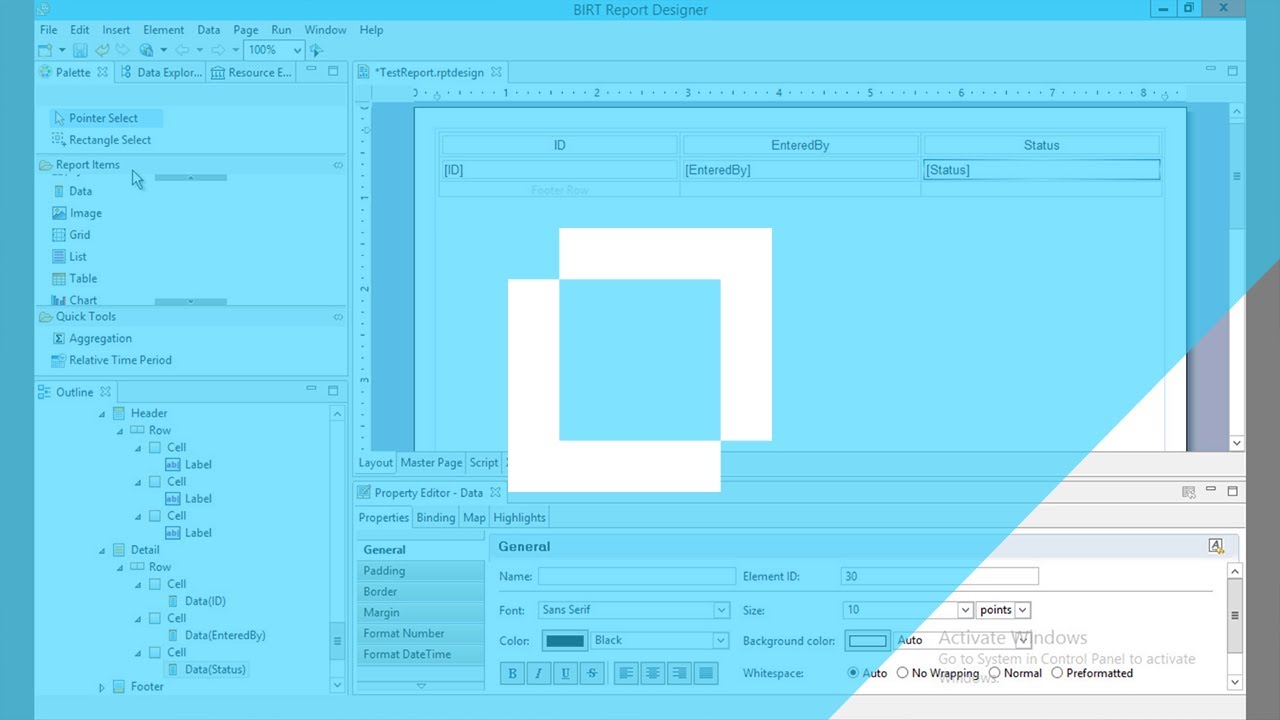This screenshot has height=720, width=1280.
Task: Click the View Report globe icon
Action: pyautogui.click(x=146, y=50)
